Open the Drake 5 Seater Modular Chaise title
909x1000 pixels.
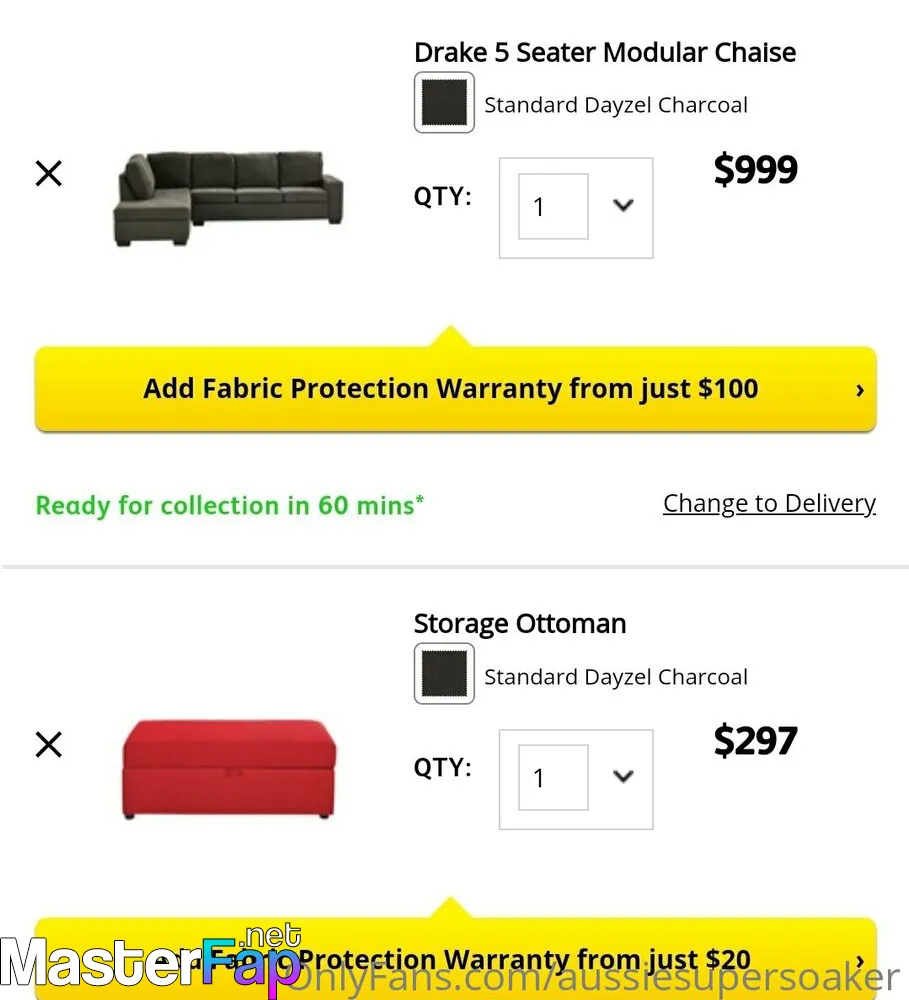click(605, 52)
